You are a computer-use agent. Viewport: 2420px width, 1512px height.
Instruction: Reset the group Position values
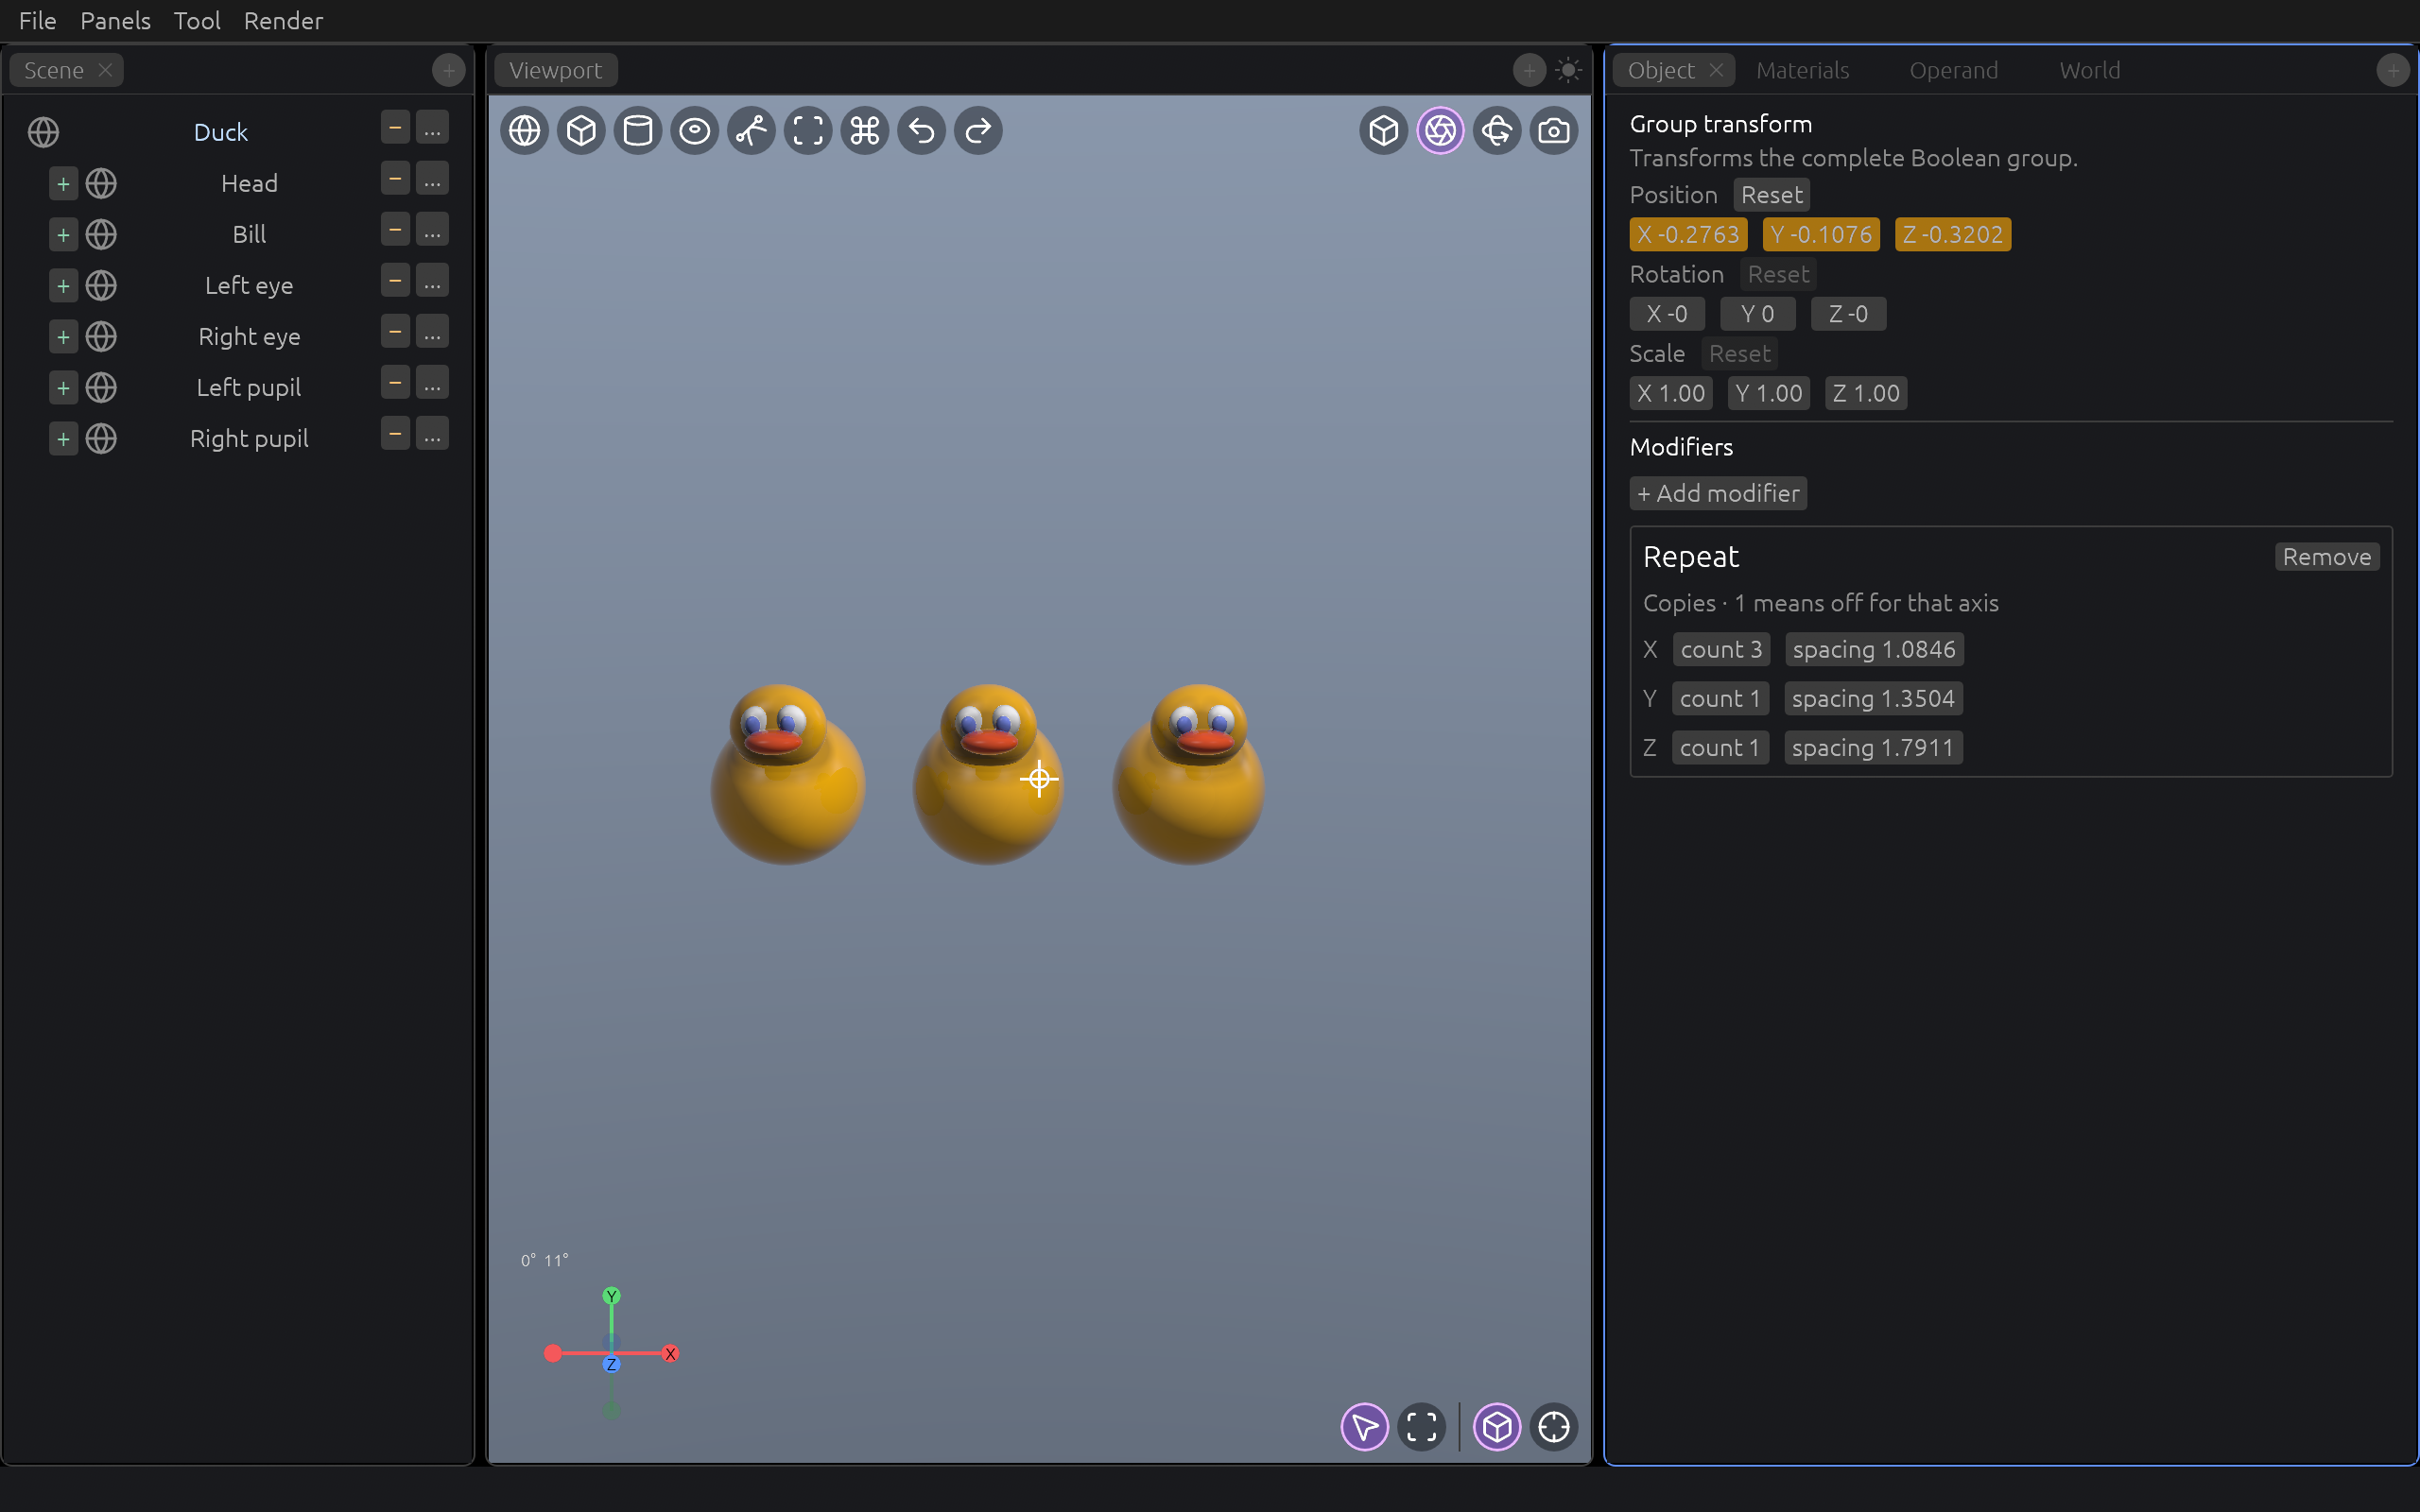[1771, 195]
